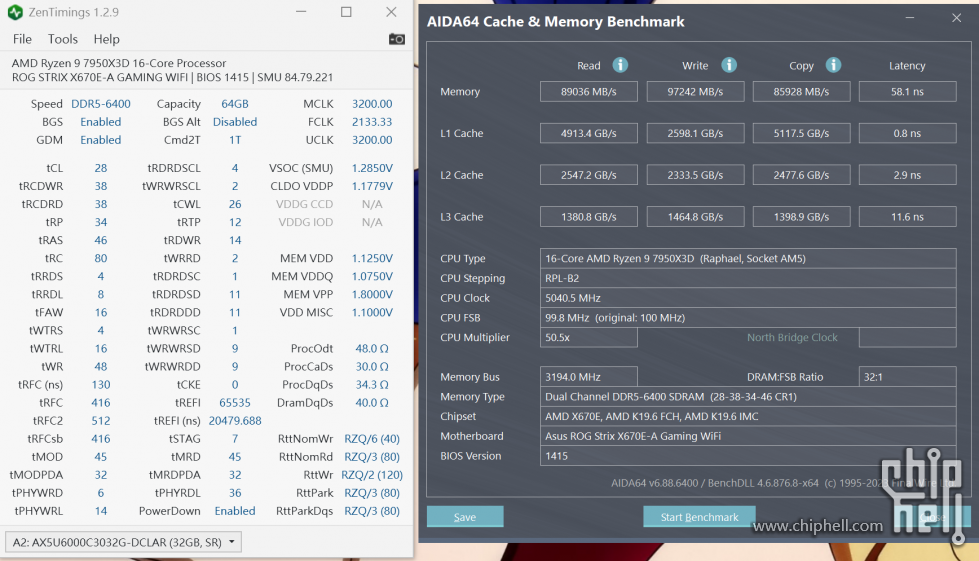The width and height of the screenshot is (979, 561).
Task: Close the ZenTimings window
Action: (x=391, y=12)
